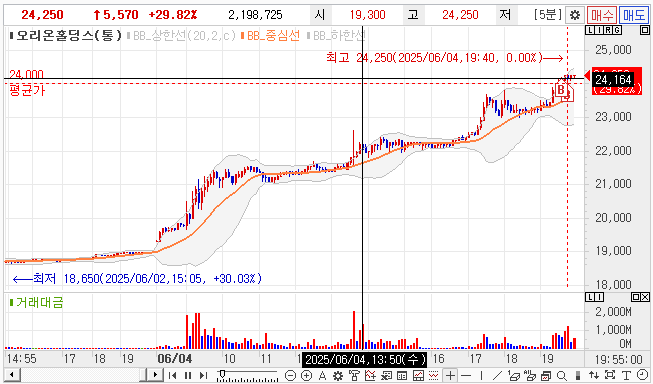Open the magnifier search icon
This screenshot has height=384, width=653.
pyautogui.click(x=561, y=375)
